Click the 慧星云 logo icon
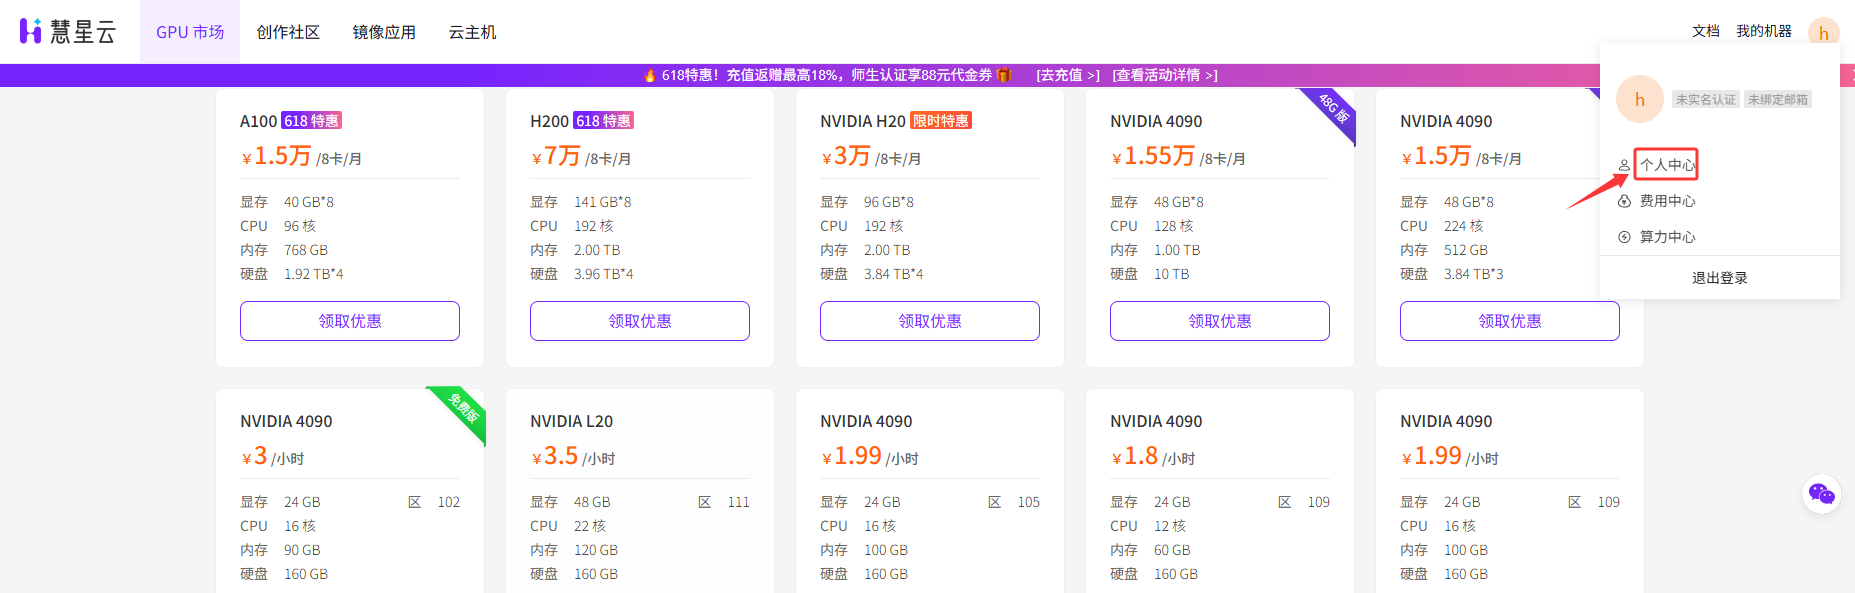Viewport: 1855px width, 593px height. click(x=31, y=31)
